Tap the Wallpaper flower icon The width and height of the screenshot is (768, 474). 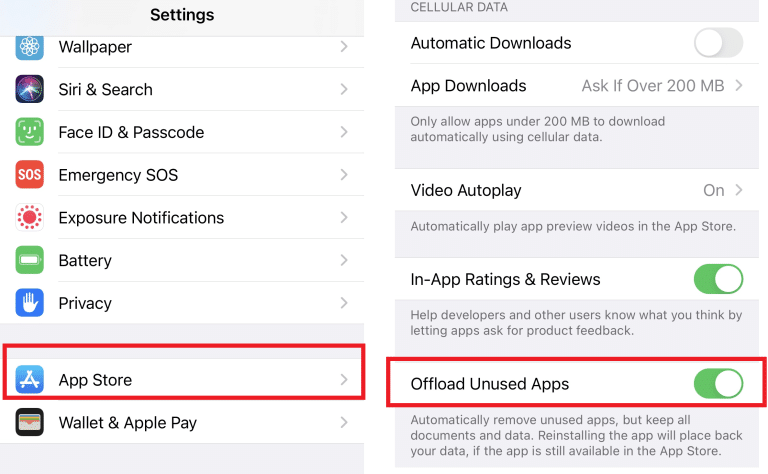30,47
